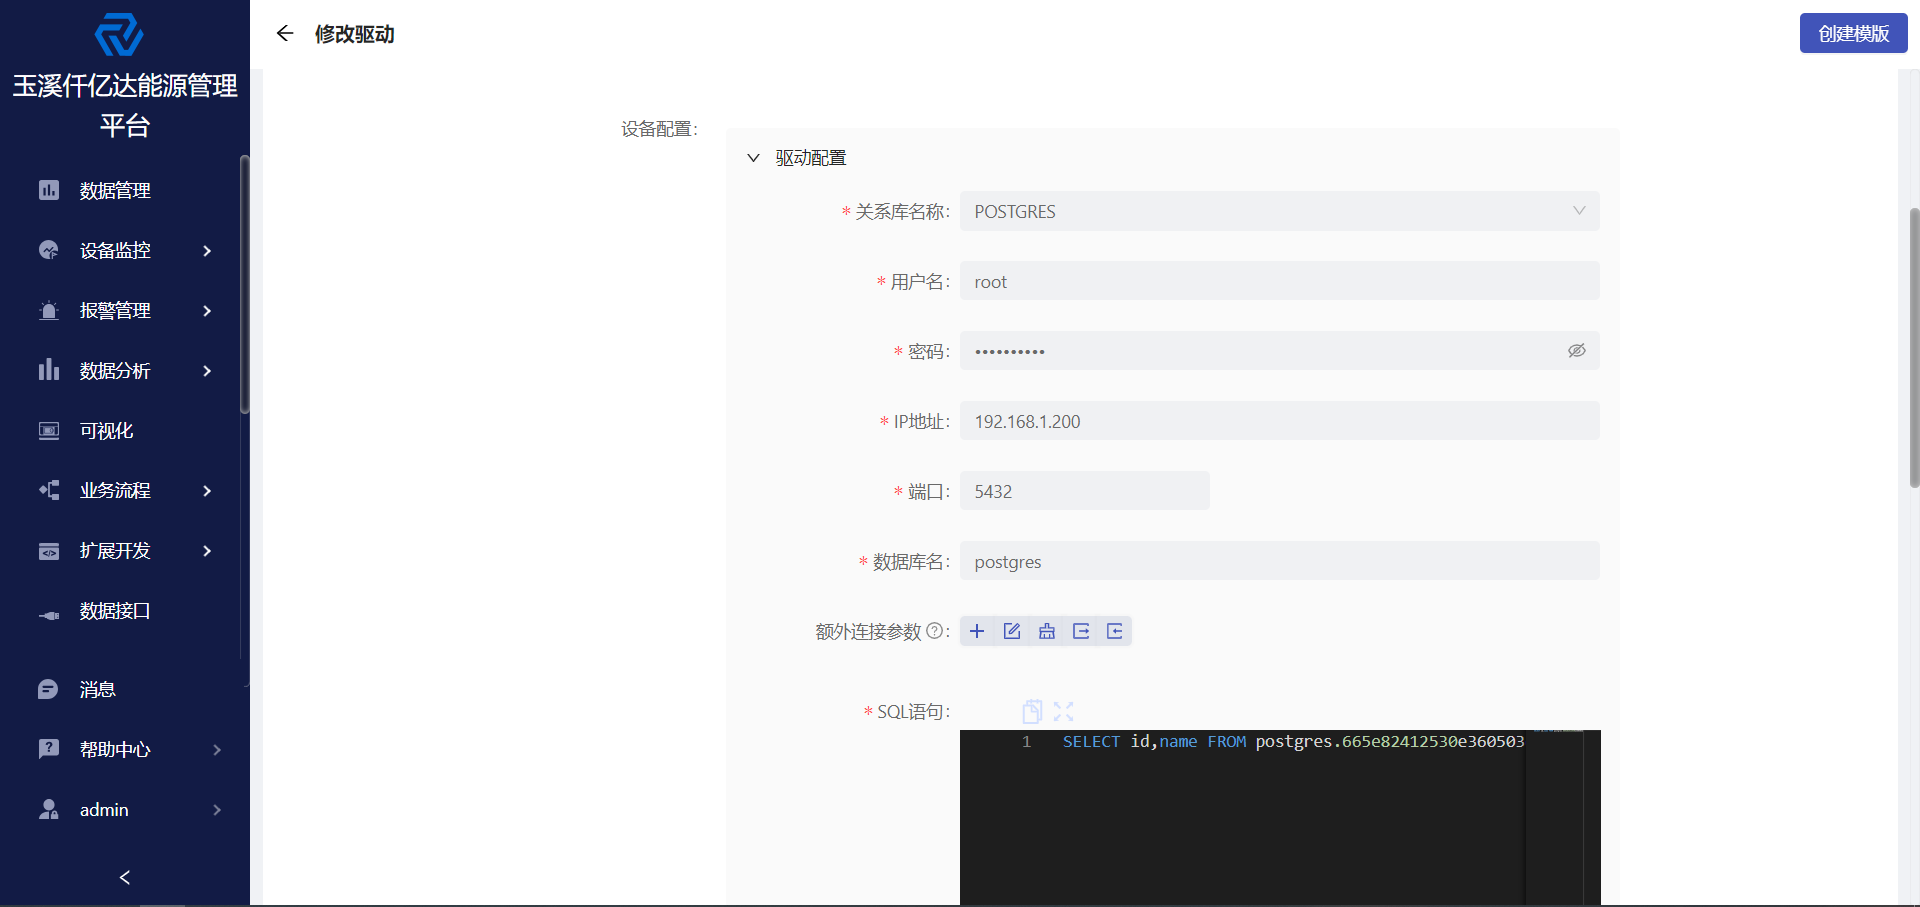Edit extra connection parameters
Image resolution: width=1920 pixels, height=907 pixels.
pos(1012,631)
